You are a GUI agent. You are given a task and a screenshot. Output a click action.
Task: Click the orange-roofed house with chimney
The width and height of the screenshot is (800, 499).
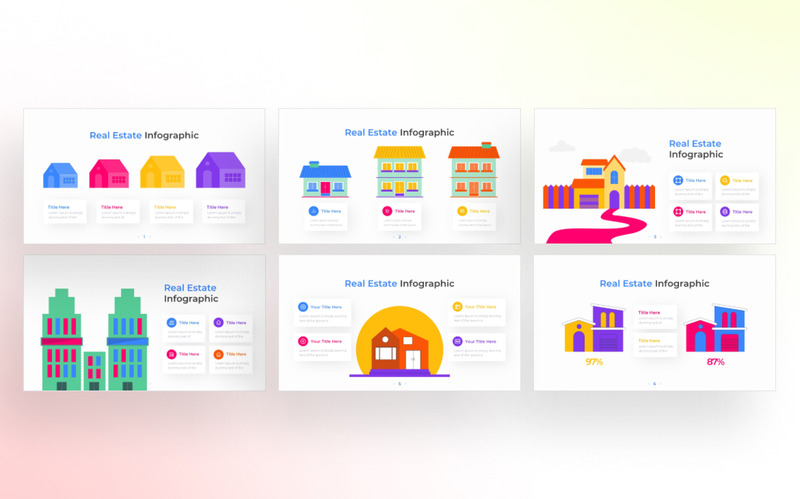point(474,170)
